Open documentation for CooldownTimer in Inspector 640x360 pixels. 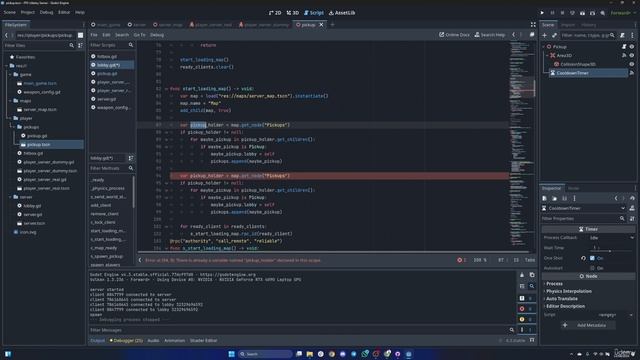click(x=632, y=208)
